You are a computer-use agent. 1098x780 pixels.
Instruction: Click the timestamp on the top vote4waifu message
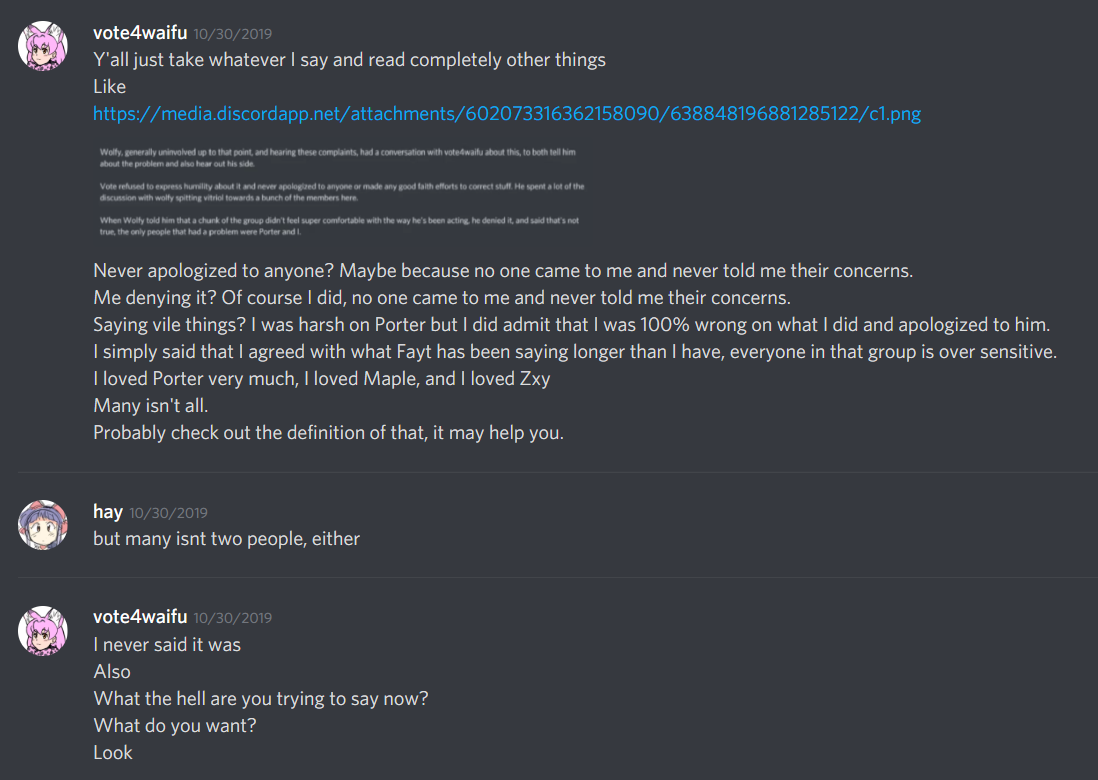tap(233, 34)
